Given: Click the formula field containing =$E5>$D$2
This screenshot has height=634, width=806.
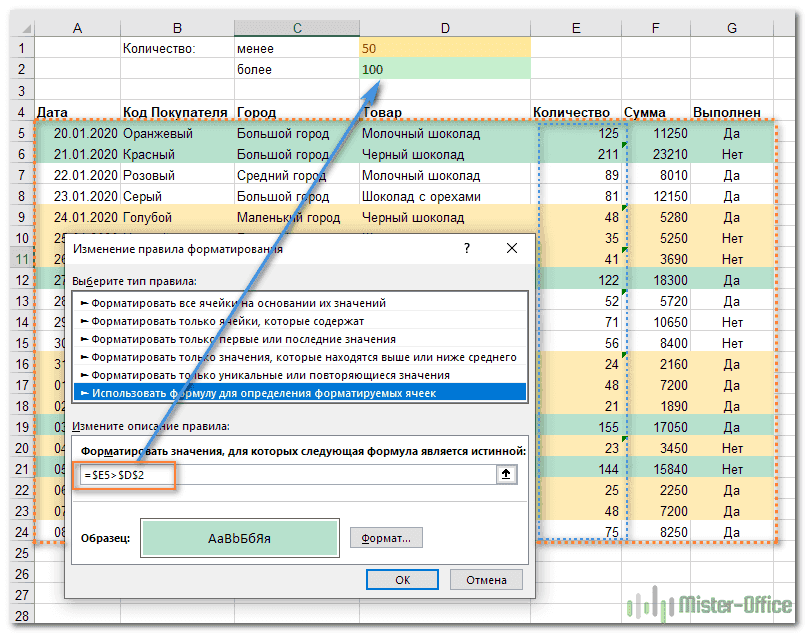Looking at the screenshot, I should (x=285, y=475).
